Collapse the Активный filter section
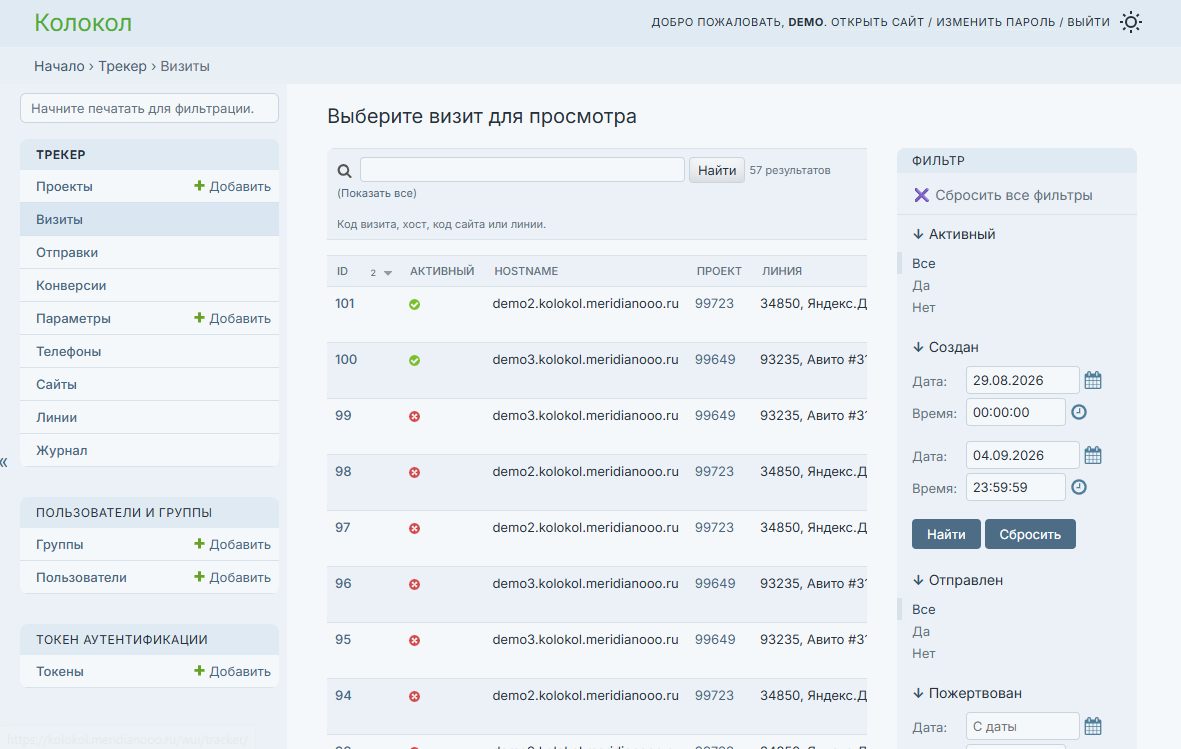Screen dimensions: 1181x749 [x=954, y=234]
